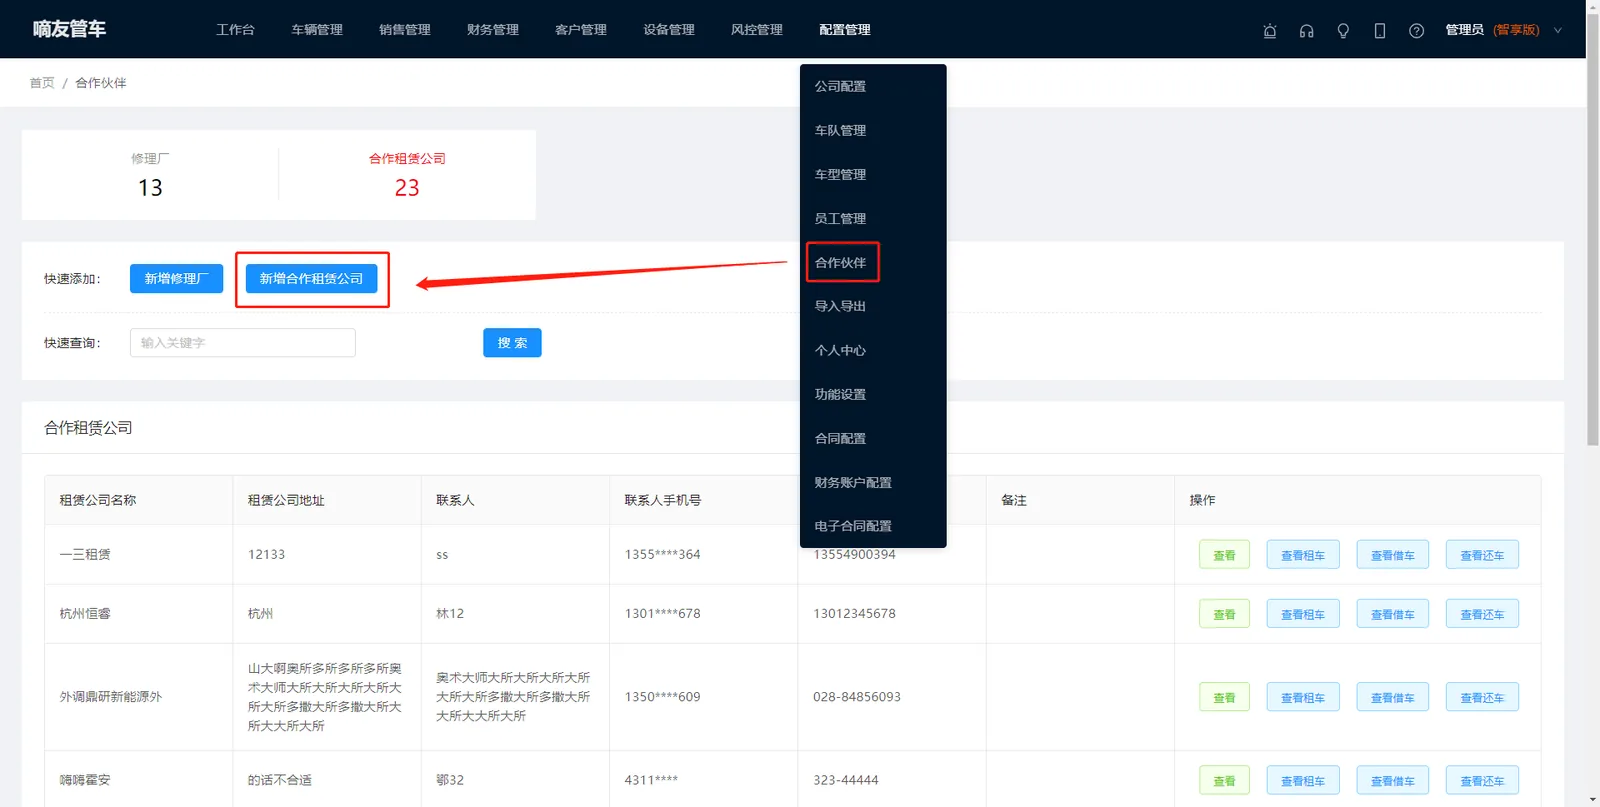The height and width of the screenshot is (807, 1600).
Task: Click the 新增合作租赁公司 button
Action: [311, 279]
